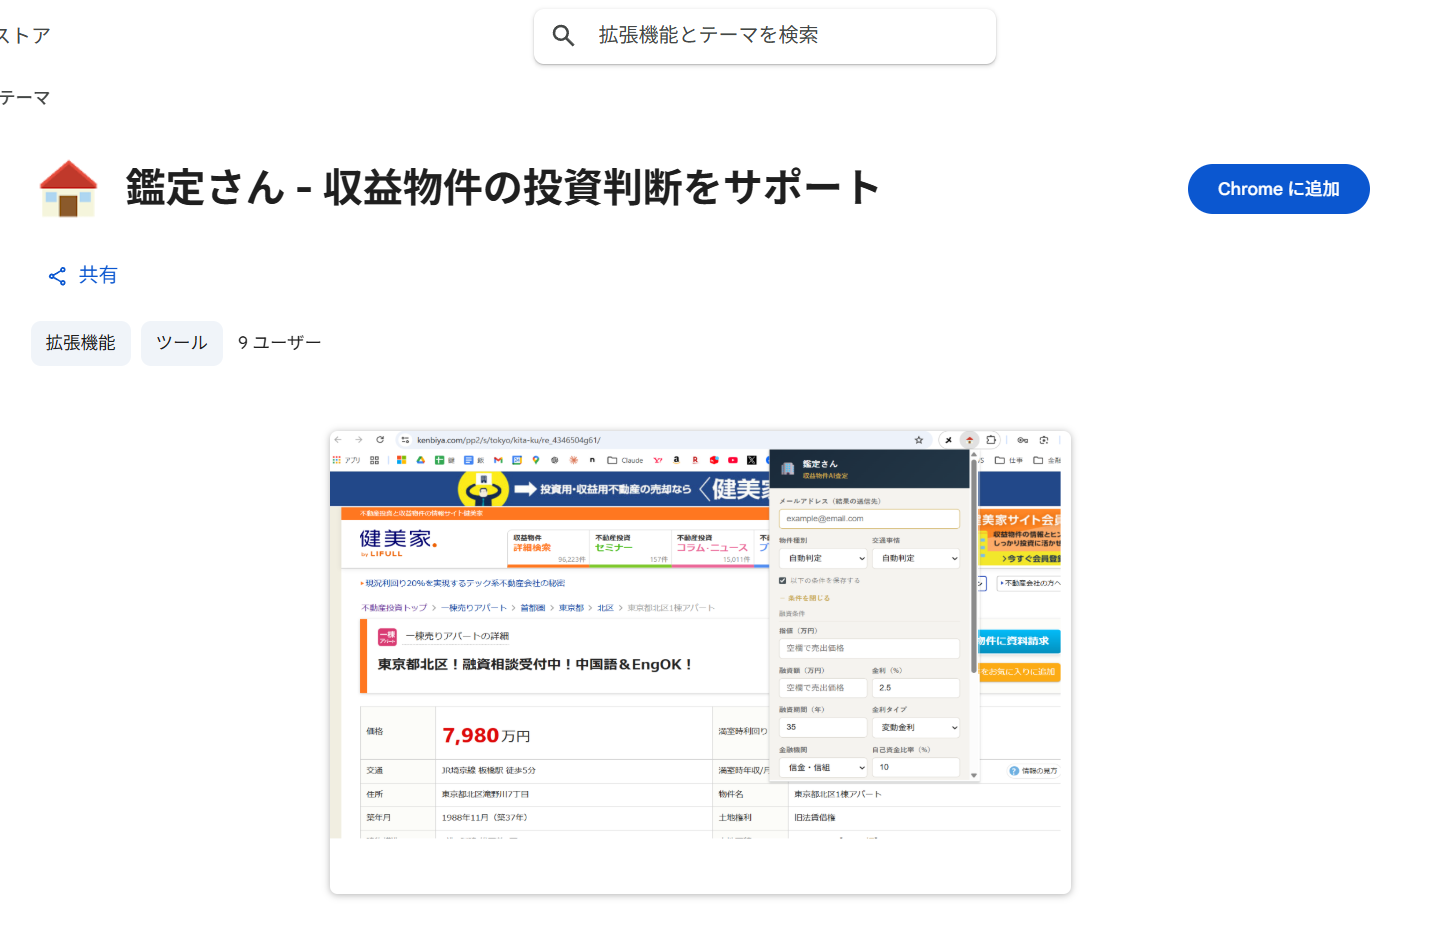This screenshot has height=933, width=1441.
Task: Click the 共有 share link
Action: [82, 275]
